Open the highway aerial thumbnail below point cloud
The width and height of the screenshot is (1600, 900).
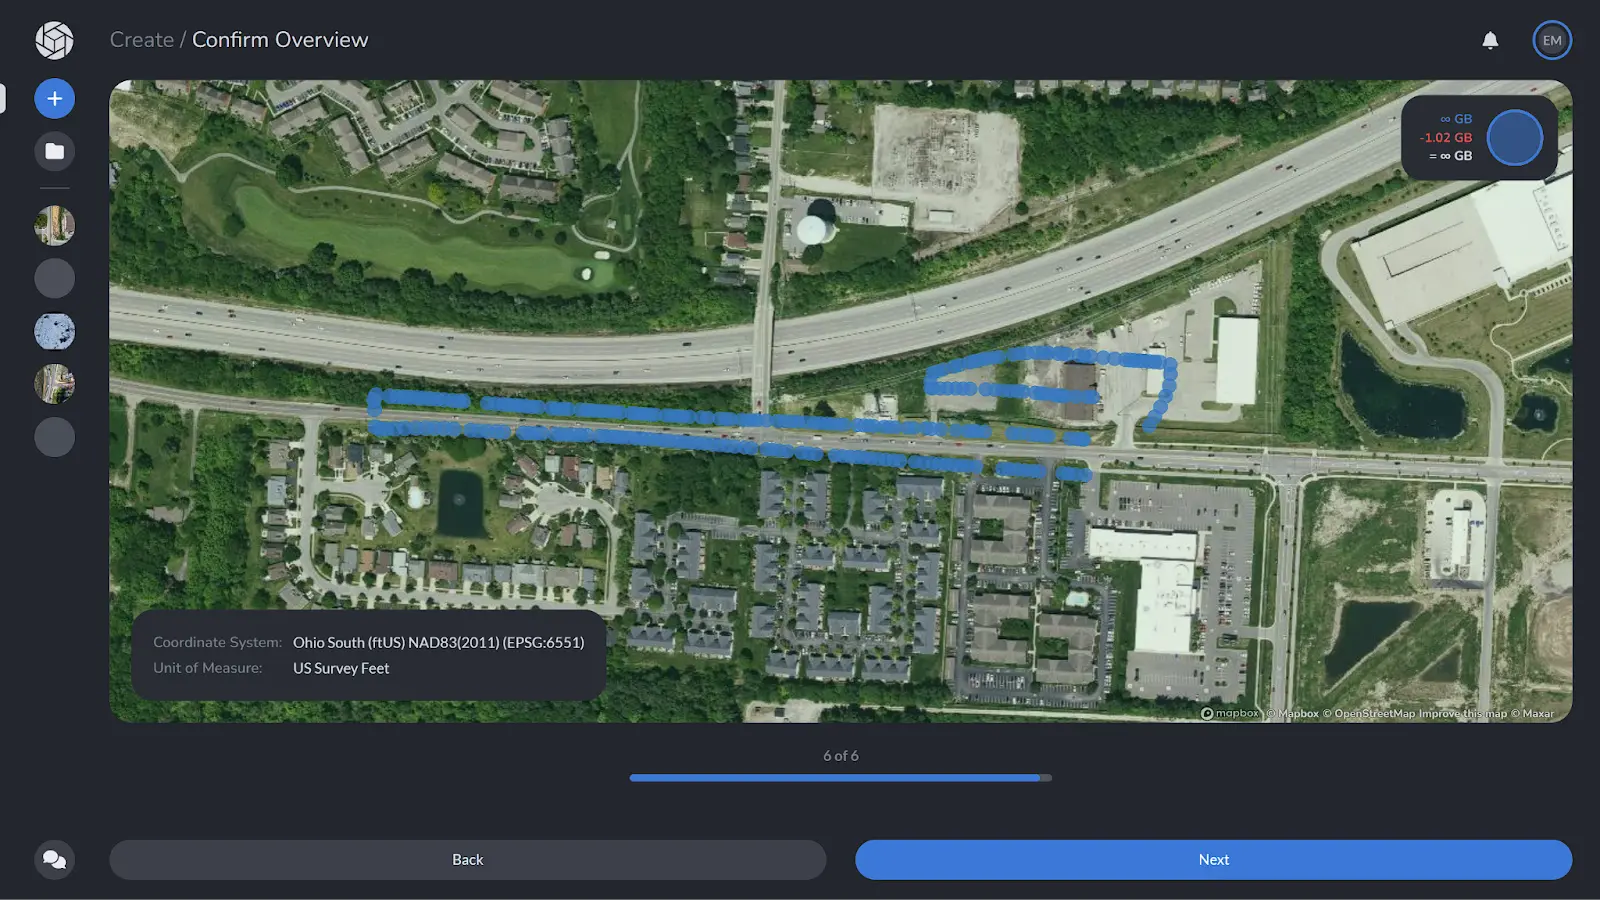point(54,384)
